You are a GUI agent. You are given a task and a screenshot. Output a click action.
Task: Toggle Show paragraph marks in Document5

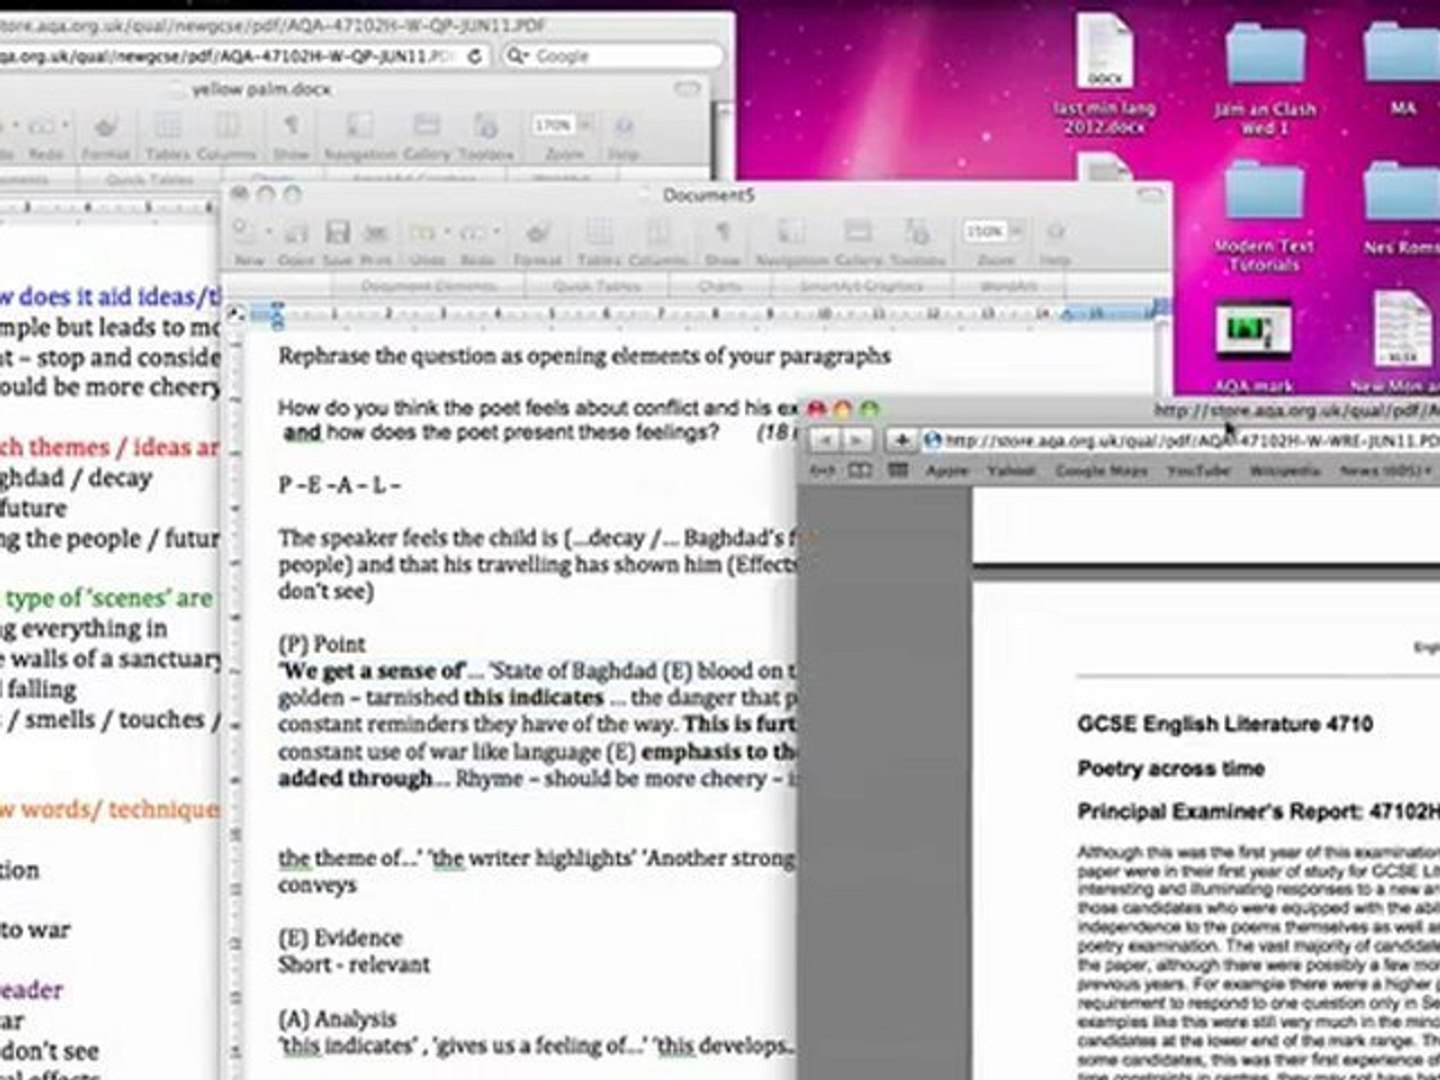(722, 234)
